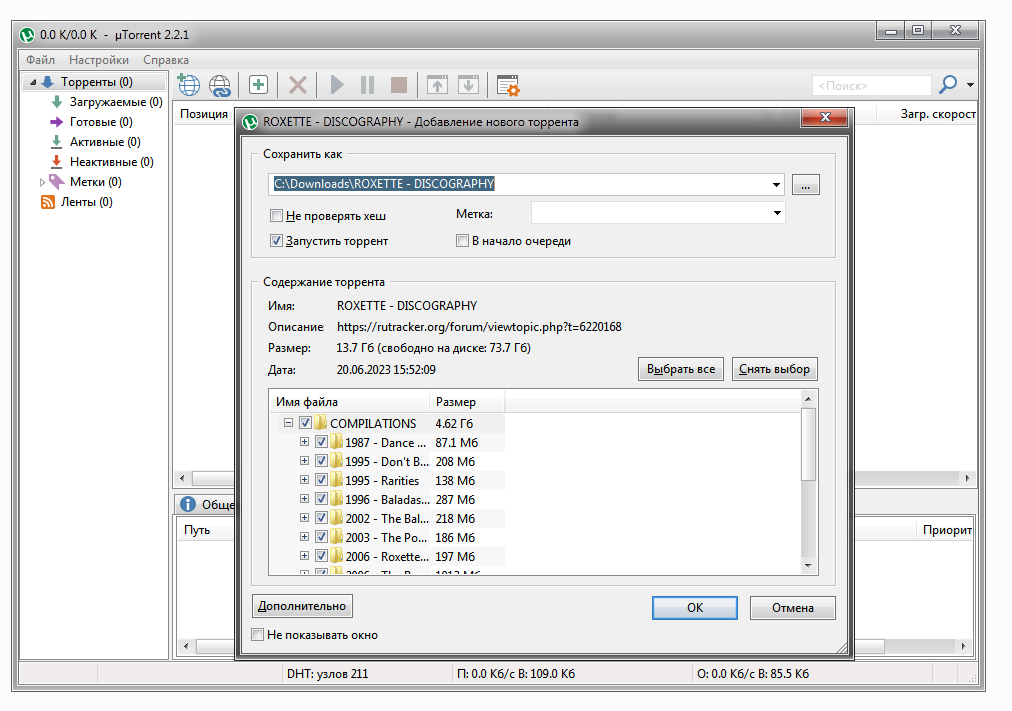The width and height of the screenshot is (1012, 711).
Task: Uncheck the 2006 - Roxette folder checkbox
Action: (321, 556)
